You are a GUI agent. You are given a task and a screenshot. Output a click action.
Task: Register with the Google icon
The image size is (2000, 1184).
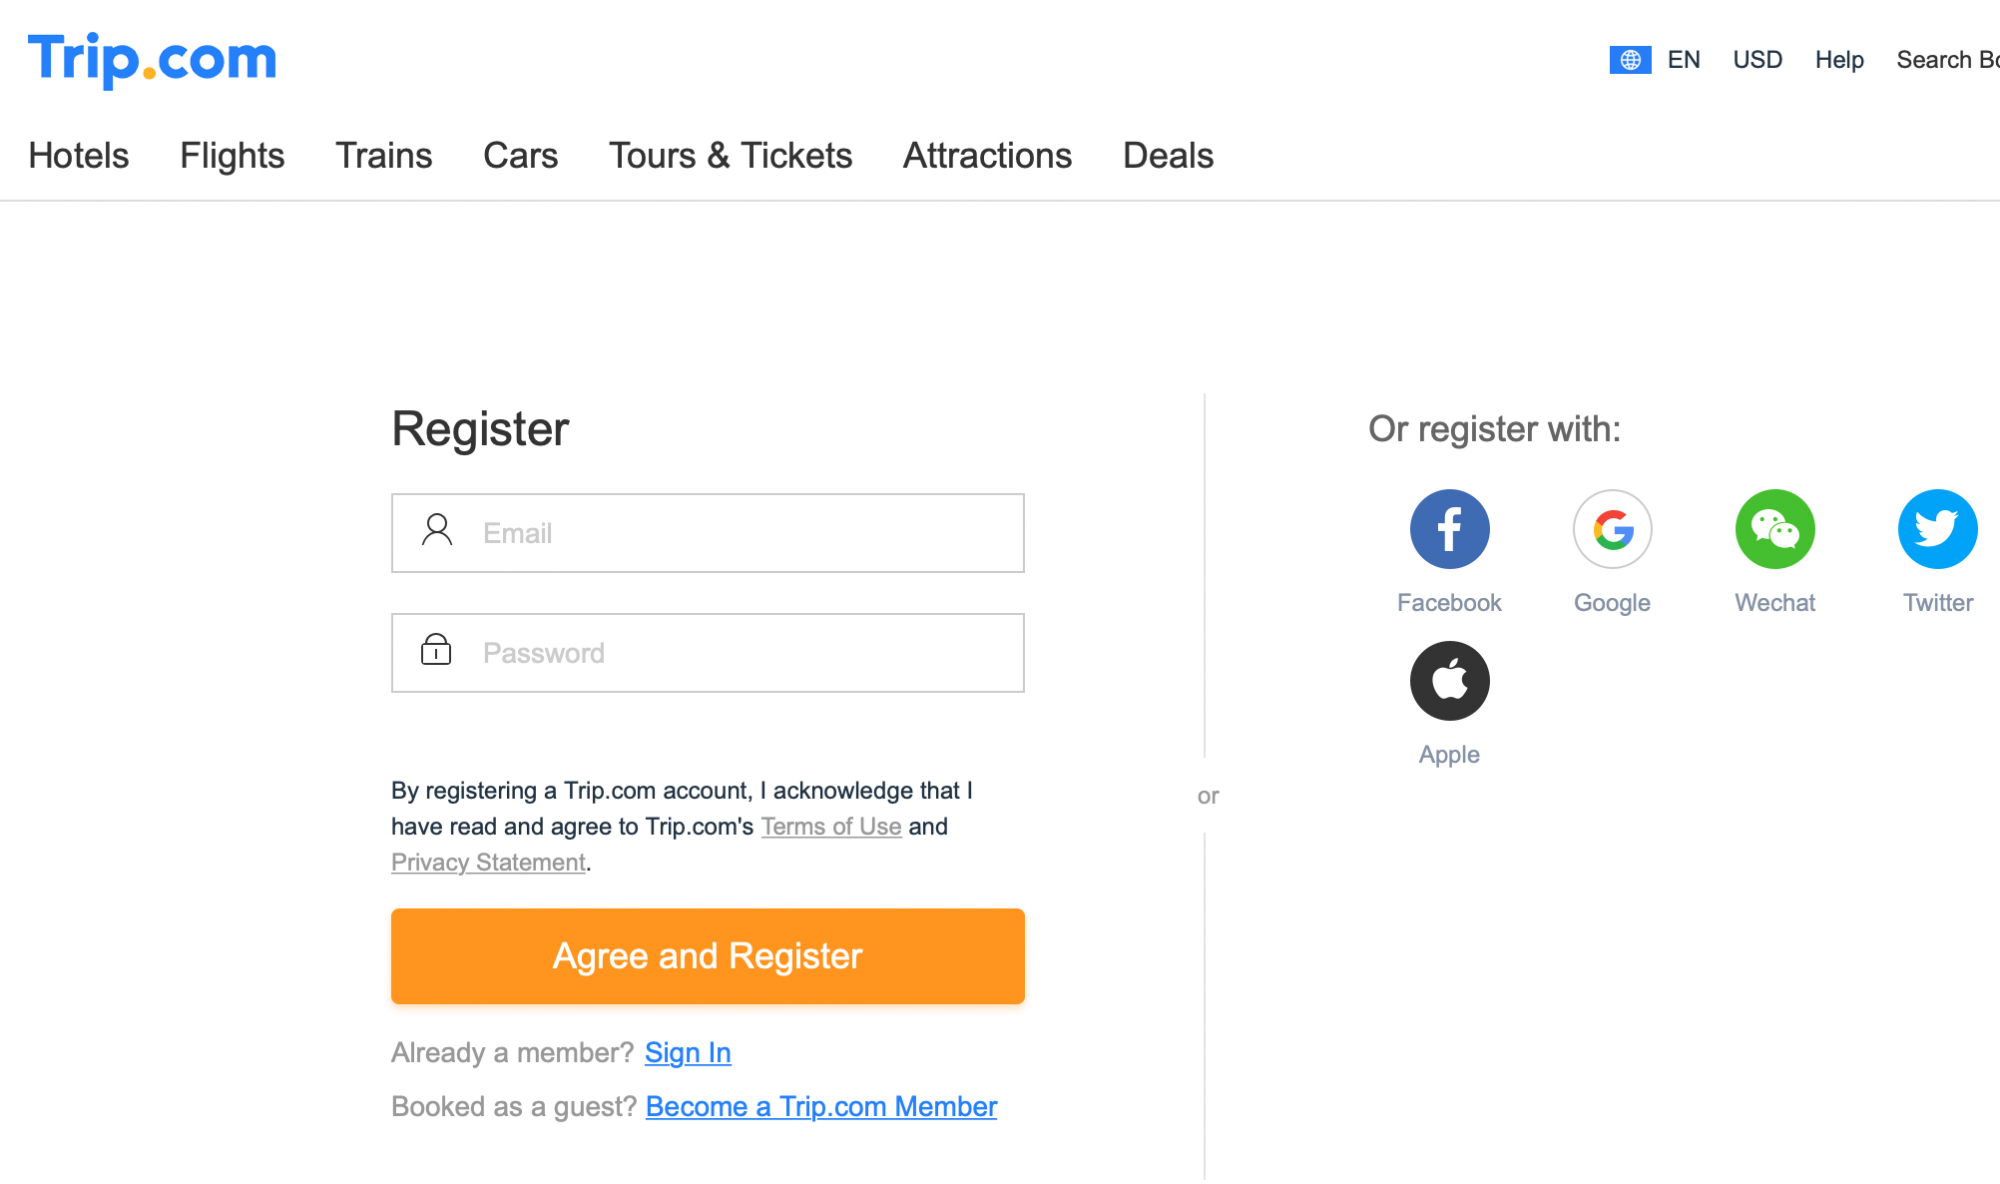click(1612, 529)
